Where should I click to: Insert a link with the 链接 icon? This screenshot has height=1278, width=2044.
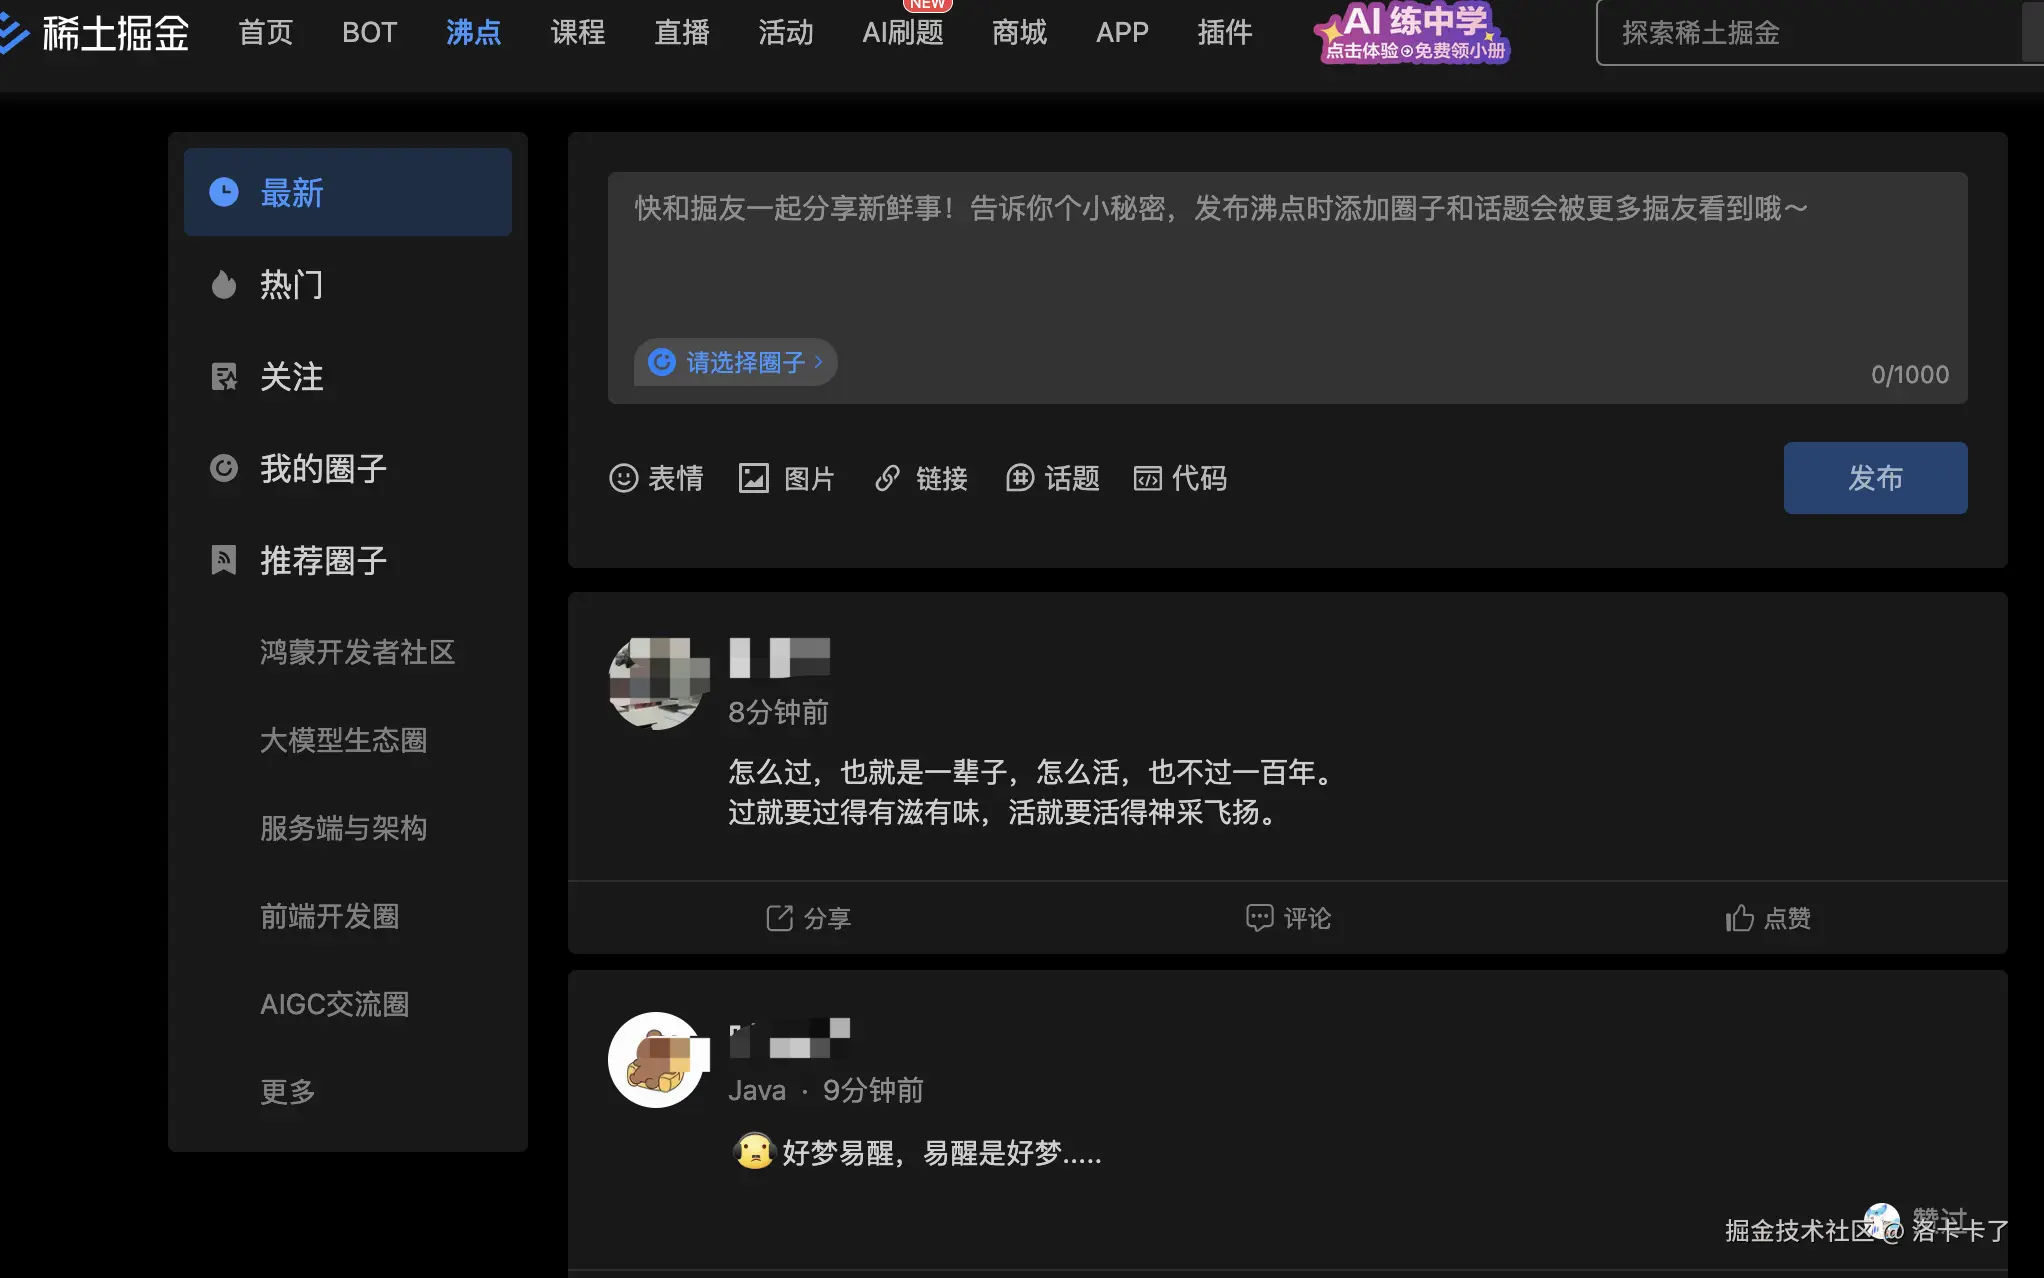[887, 478]
